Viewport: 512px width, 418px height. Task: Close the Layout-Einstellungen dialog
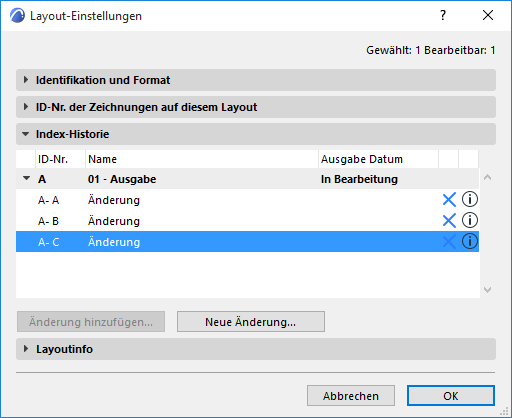coord(488,15)
